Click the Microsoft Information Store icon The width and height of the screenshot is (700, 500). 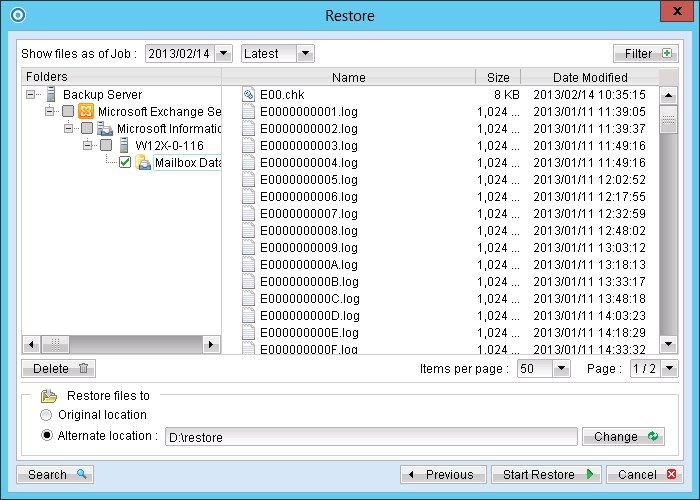pos(105,129)
